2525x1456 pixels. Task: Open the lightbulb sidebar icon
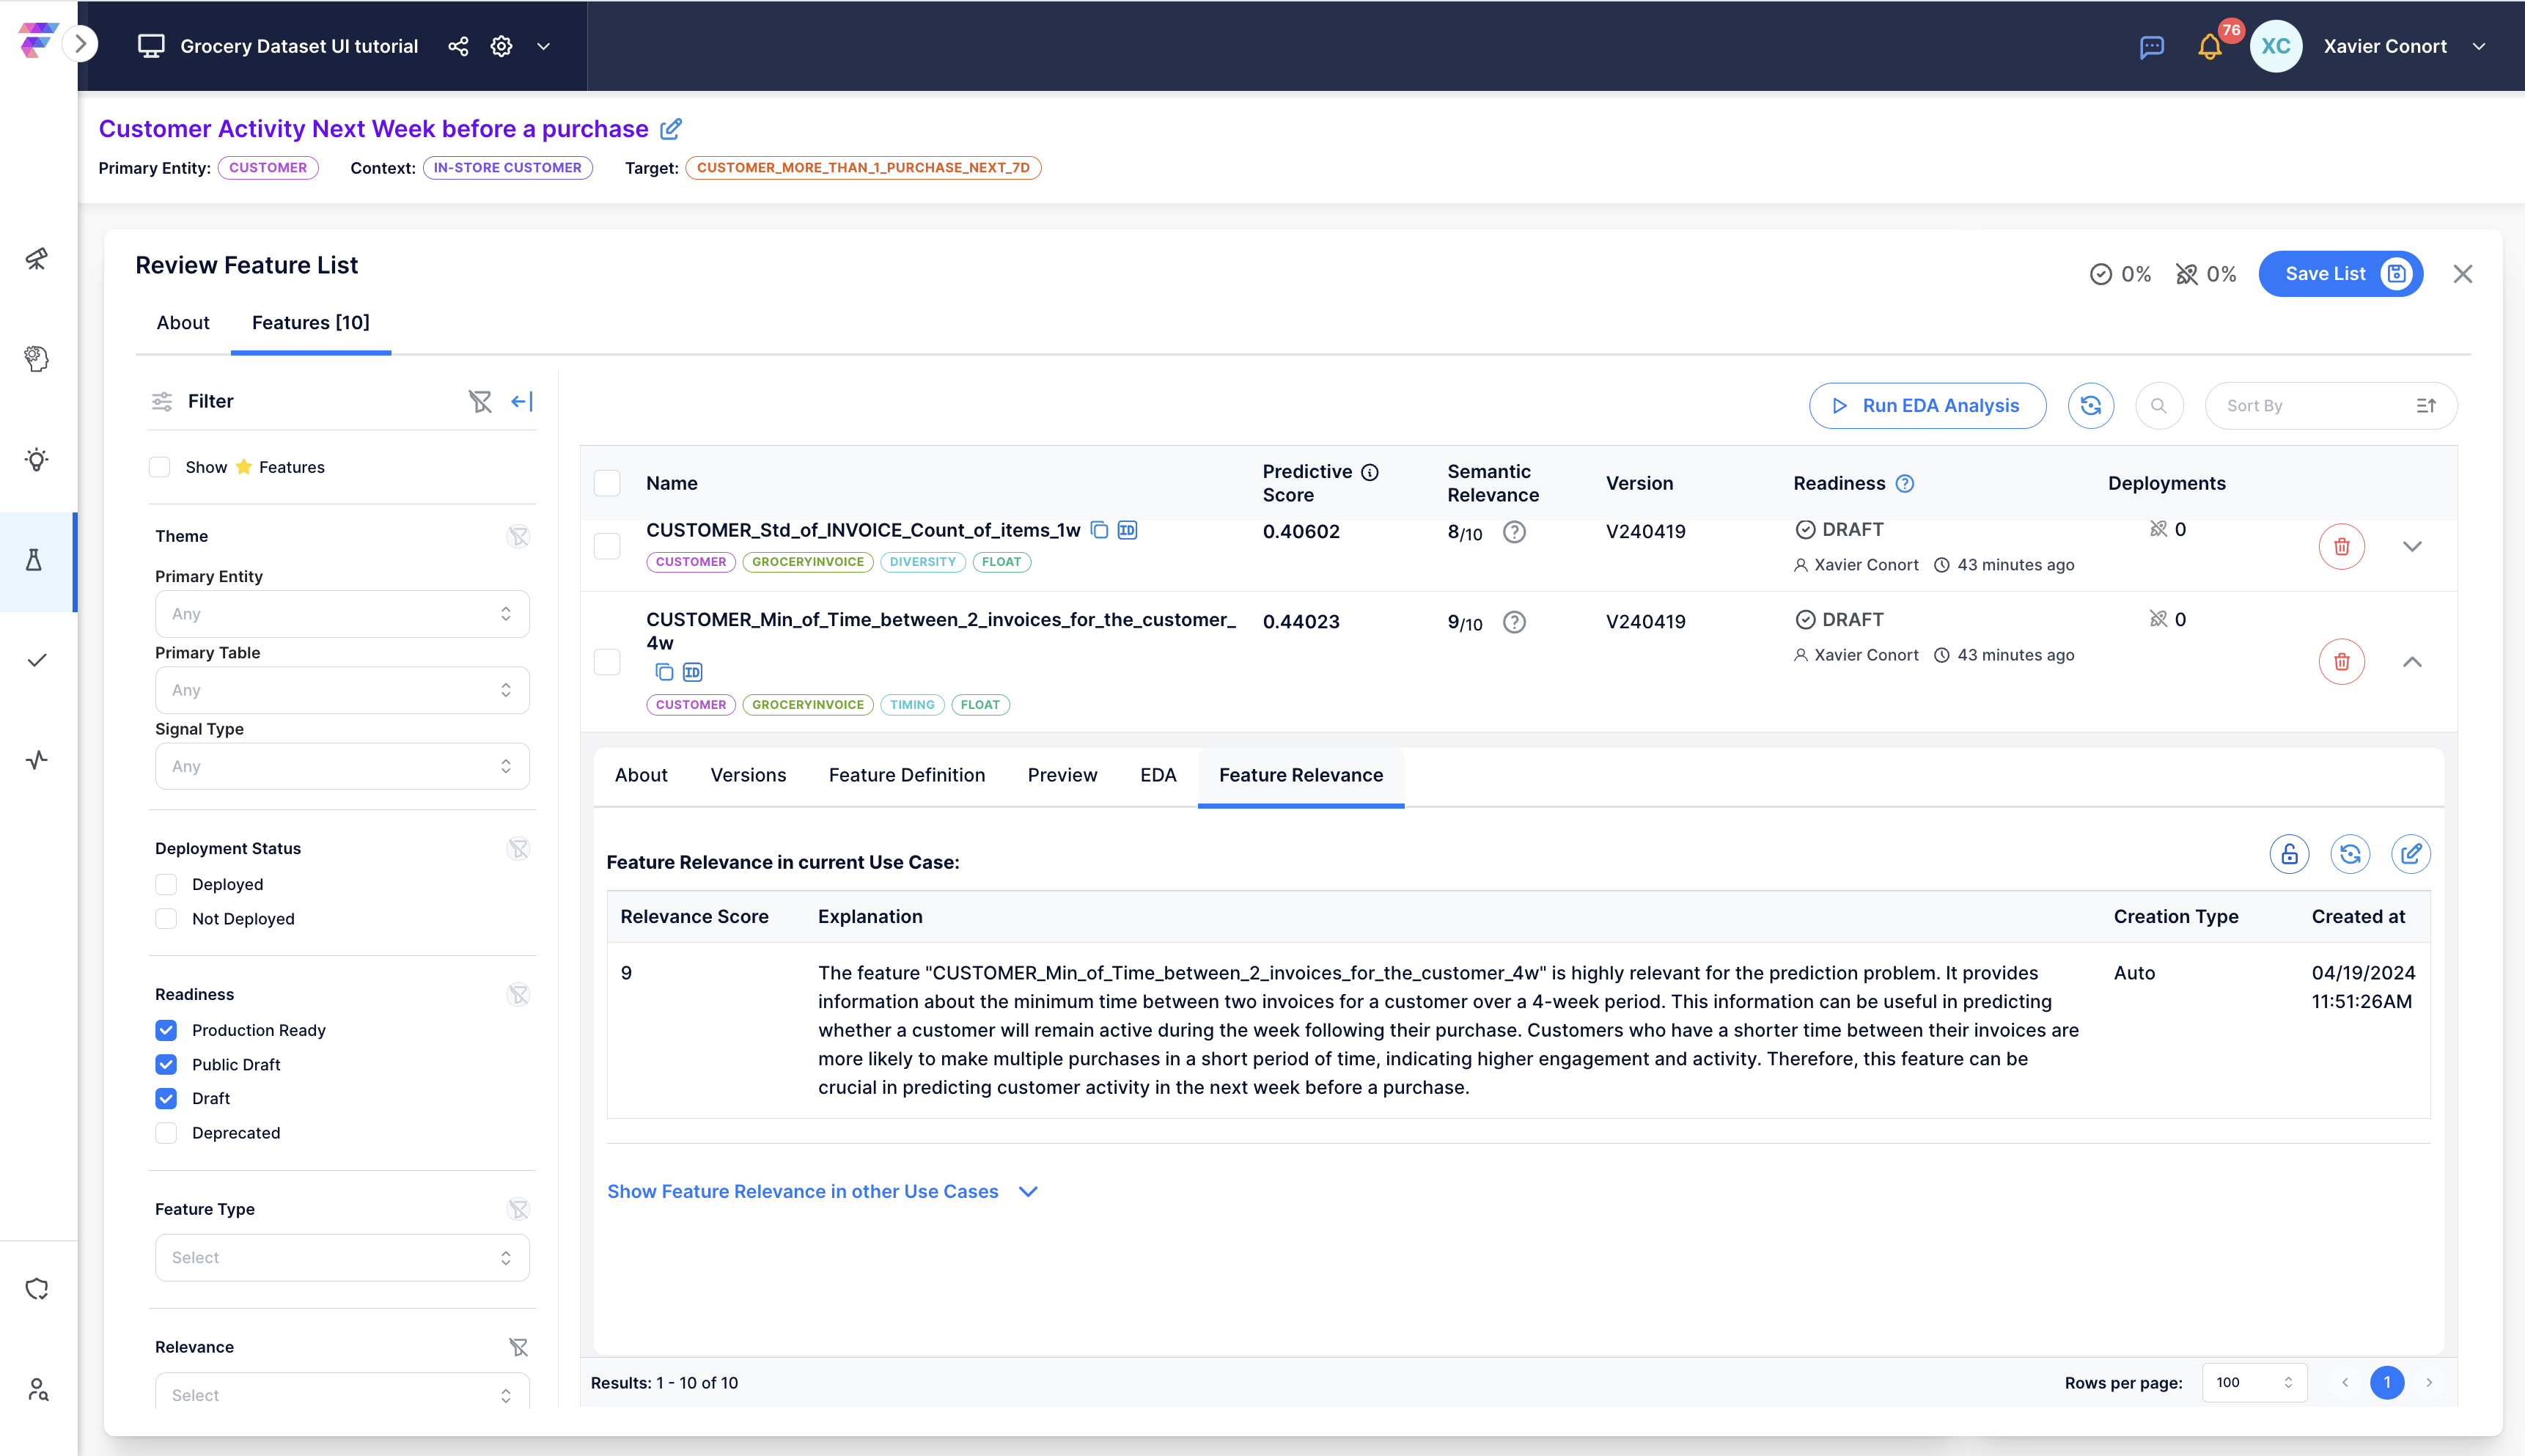pos(37,460)
